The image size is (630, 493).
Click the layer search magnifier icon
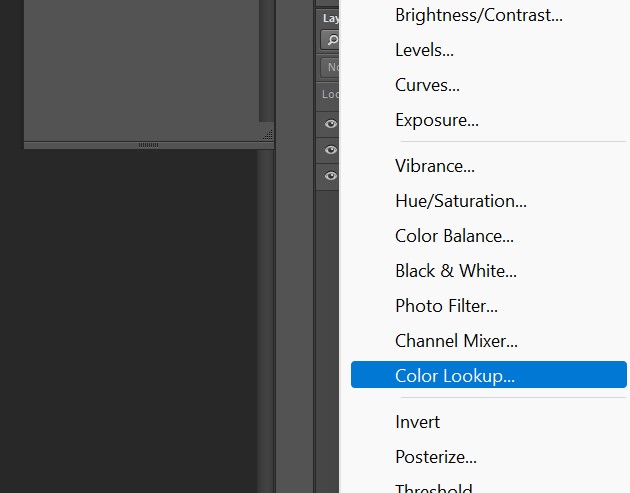point(330,40)
